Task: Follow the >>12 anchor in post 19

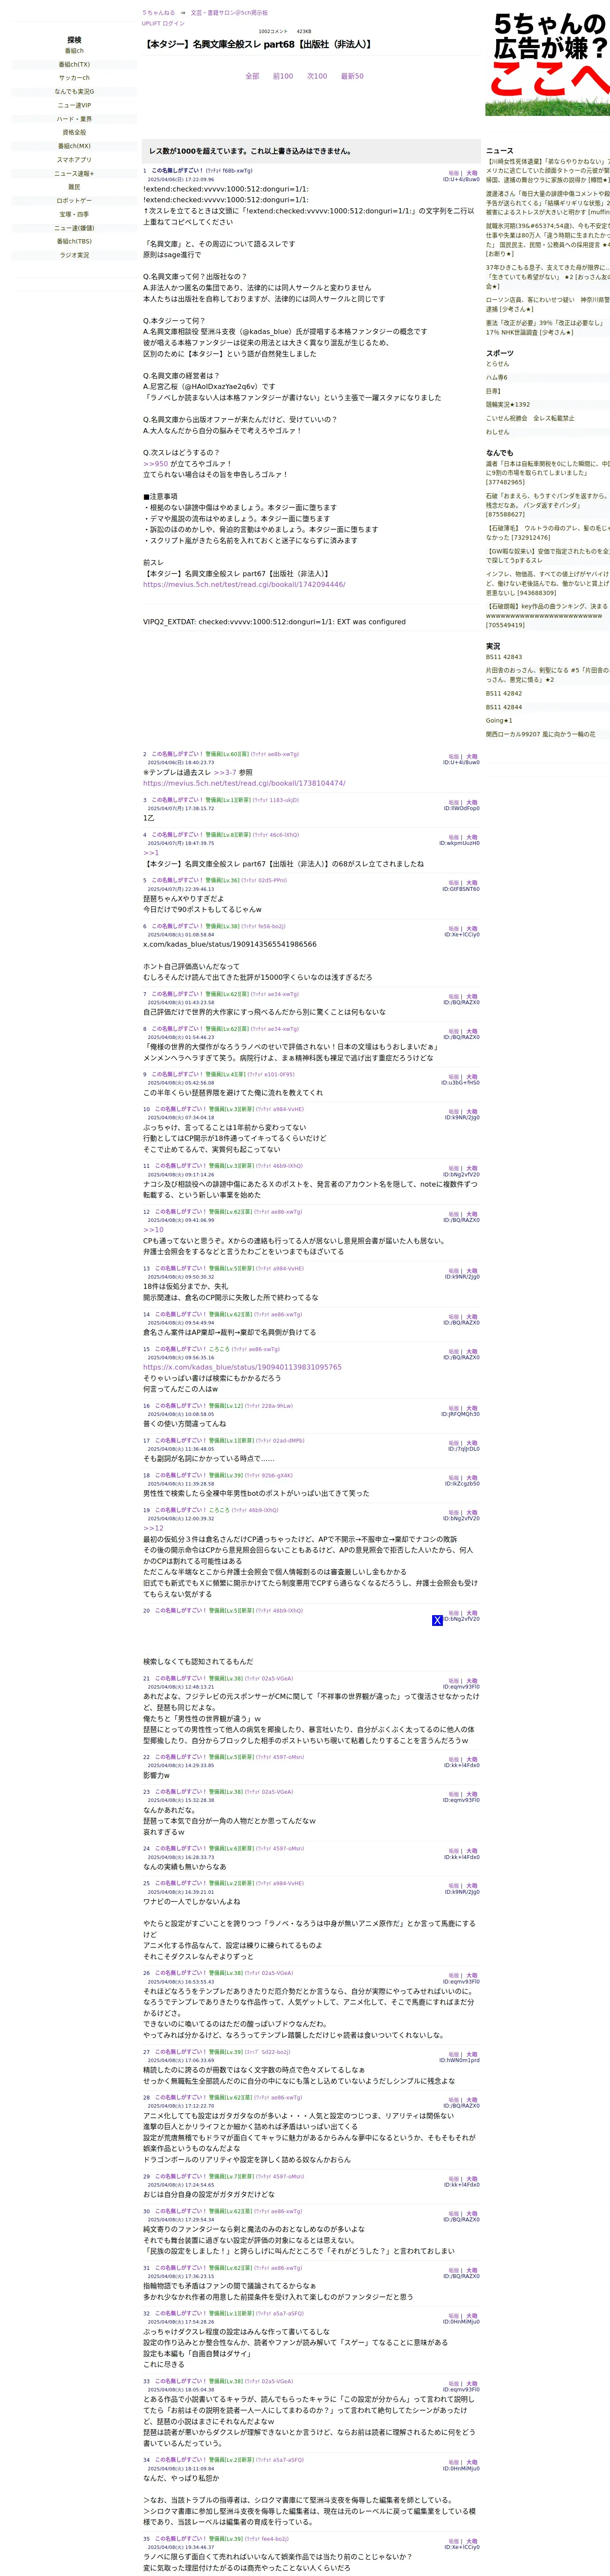Action: 153,1528
